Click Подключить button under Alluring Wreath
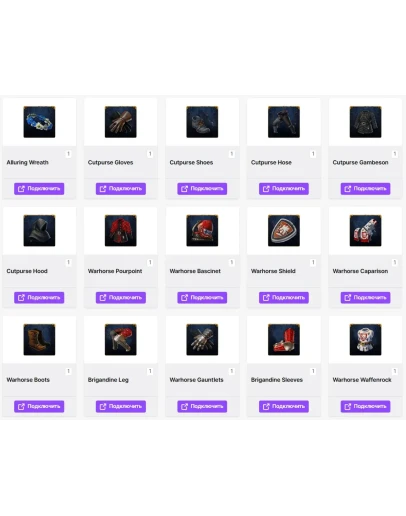The height and width of the screenshot is (516, 406). 39,189
